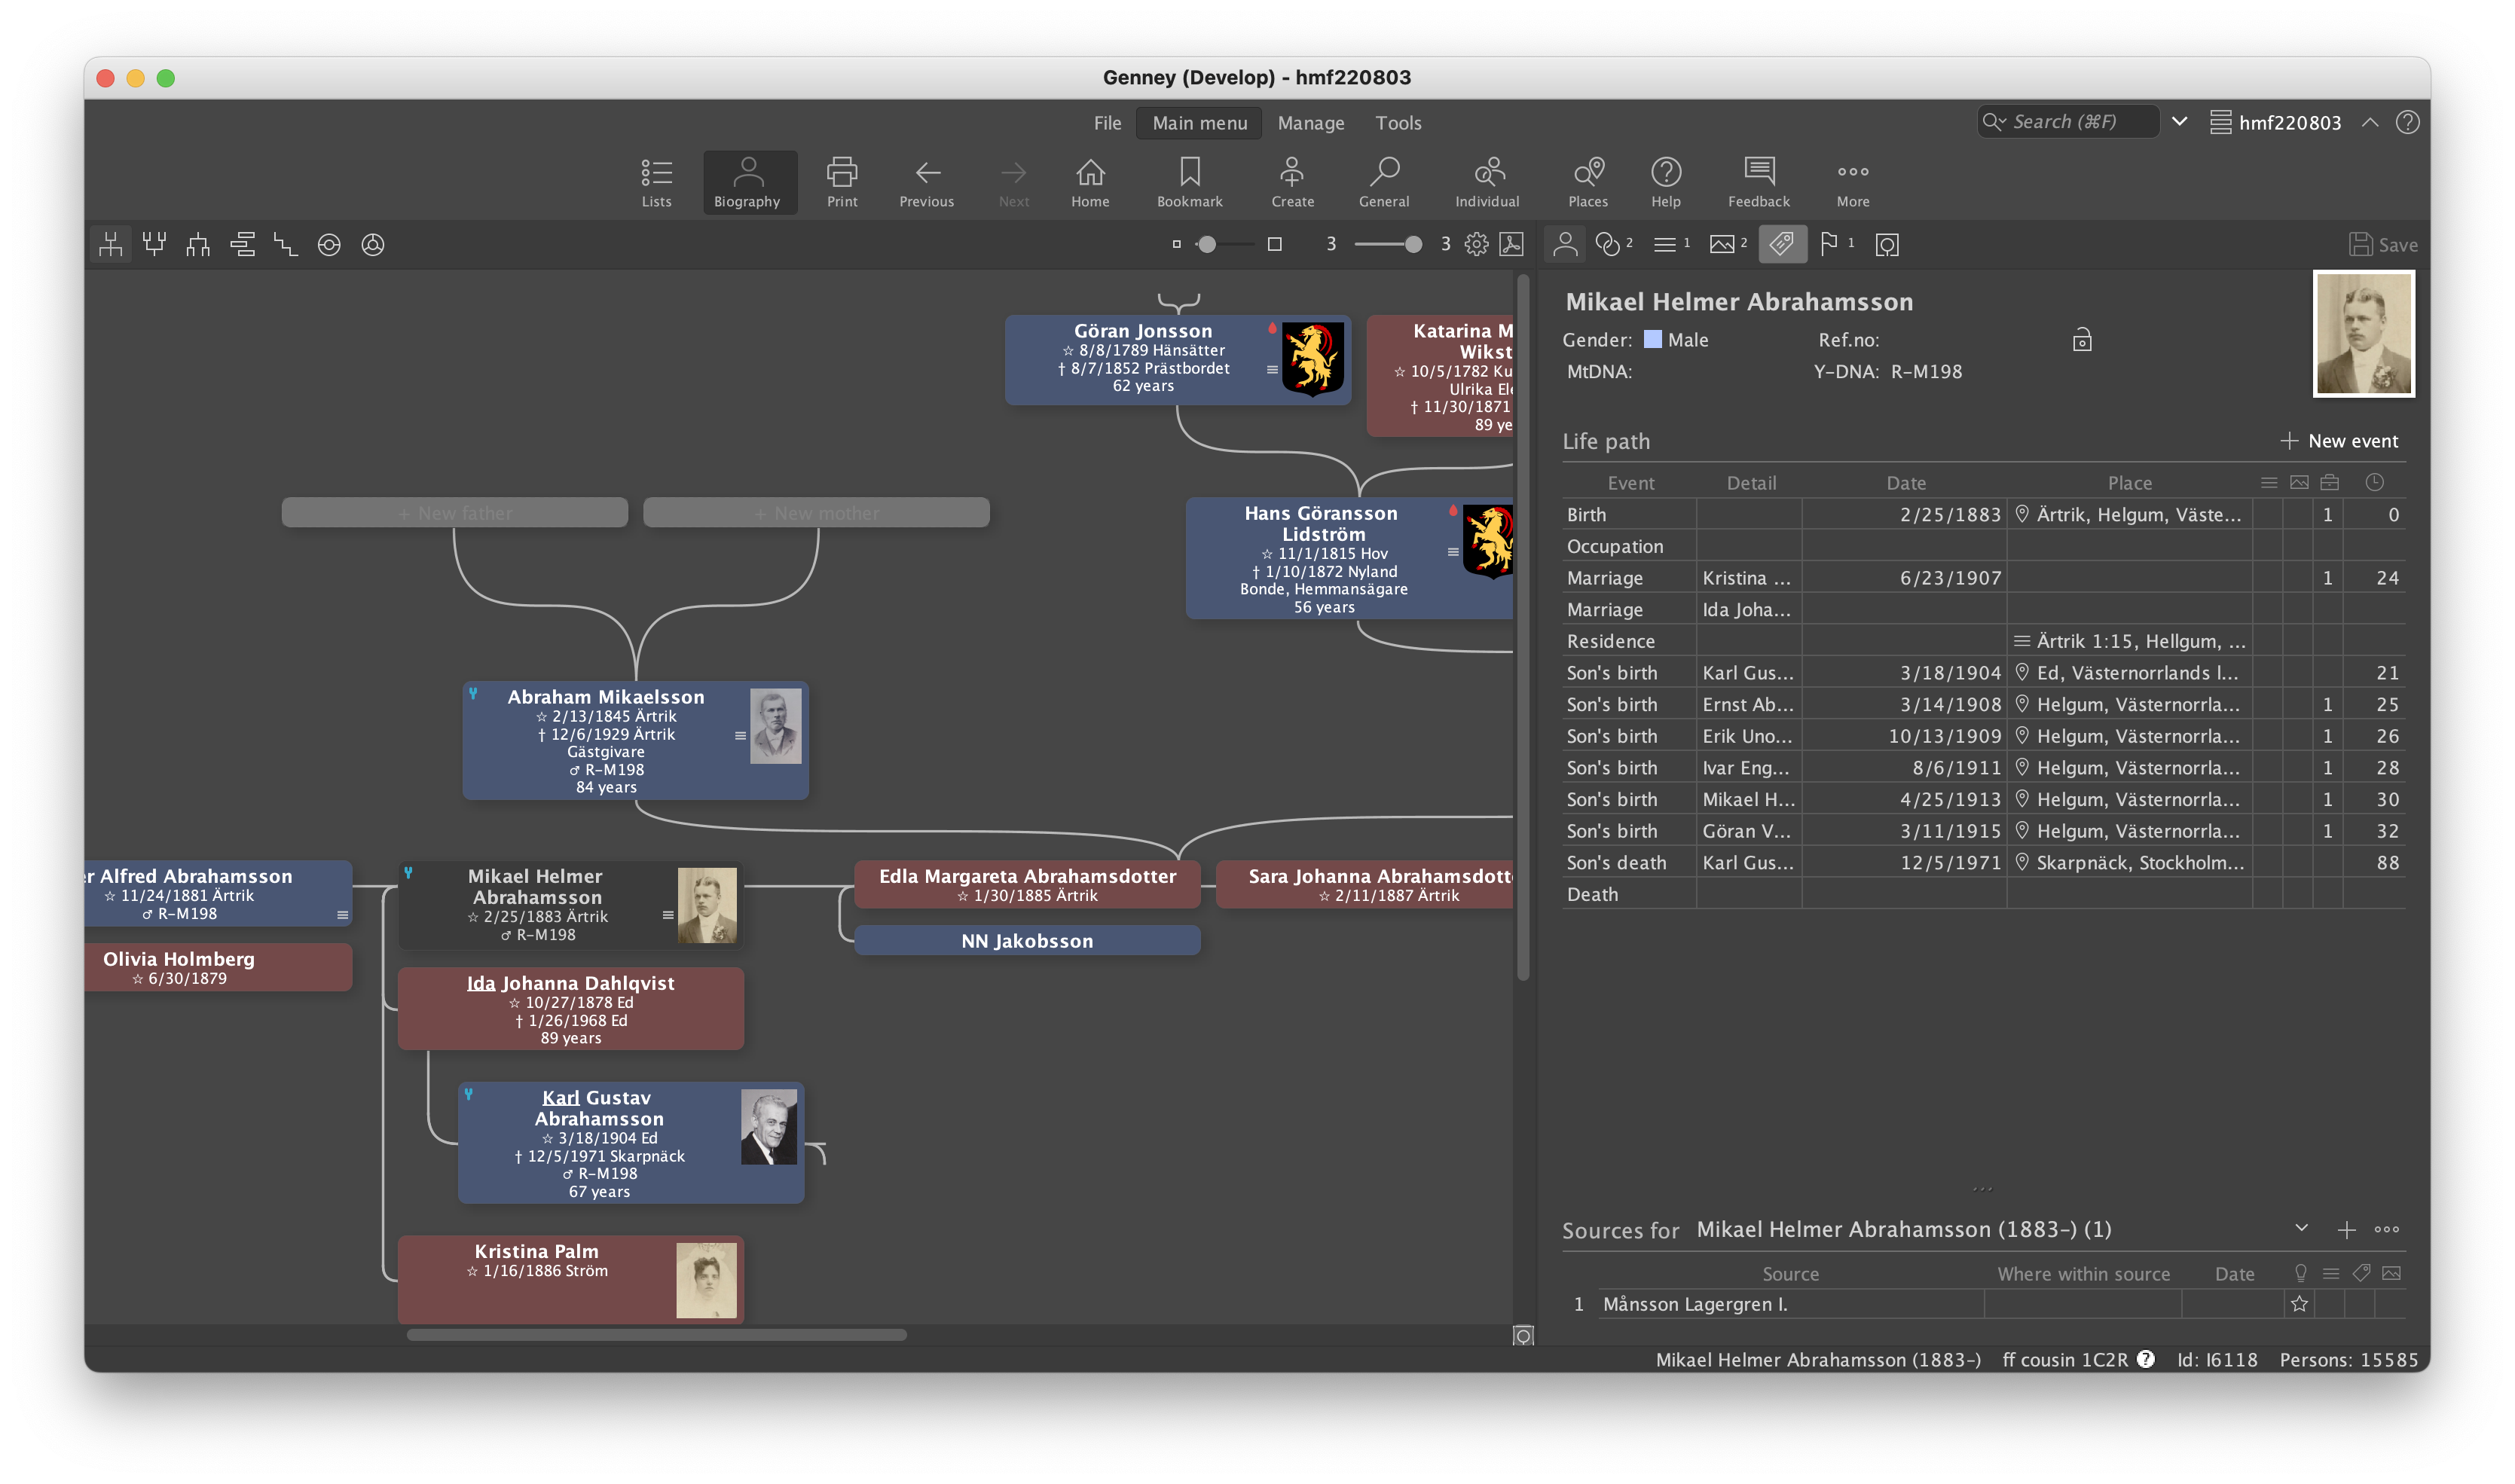Click the flag icon in person panel

[x=1829, y=244]
